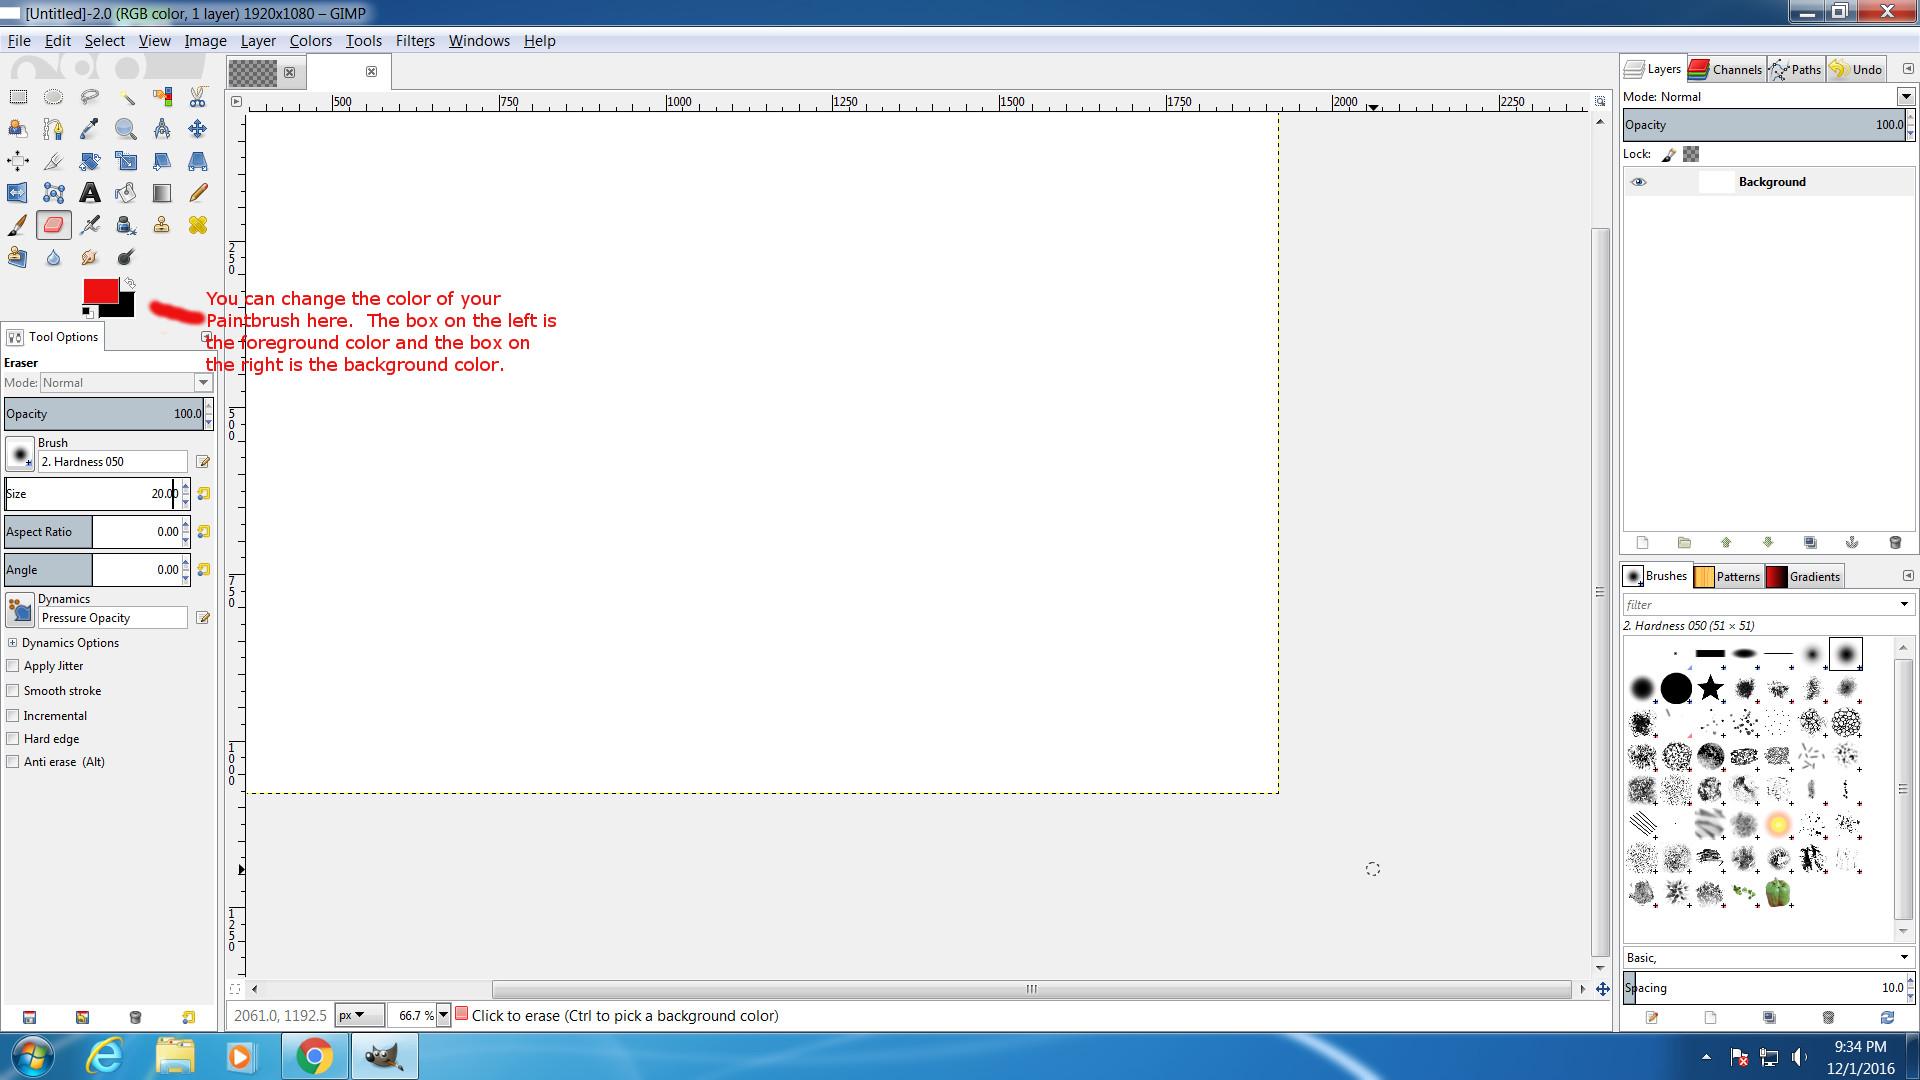Screen dimensions: 1920x1080
Task: Select the Bucket Fill tool
Action: pos(126,193)
